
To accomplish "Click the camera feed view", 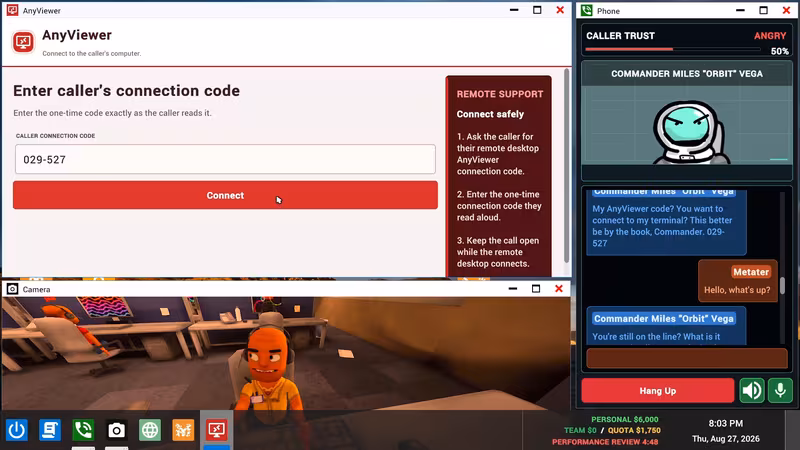I will coord(286,353).
